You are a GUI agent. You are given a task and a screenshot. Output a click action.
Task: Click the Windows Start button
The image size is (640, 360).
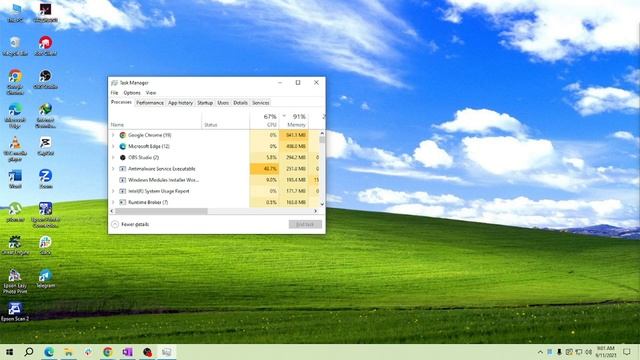coord(9,352)
